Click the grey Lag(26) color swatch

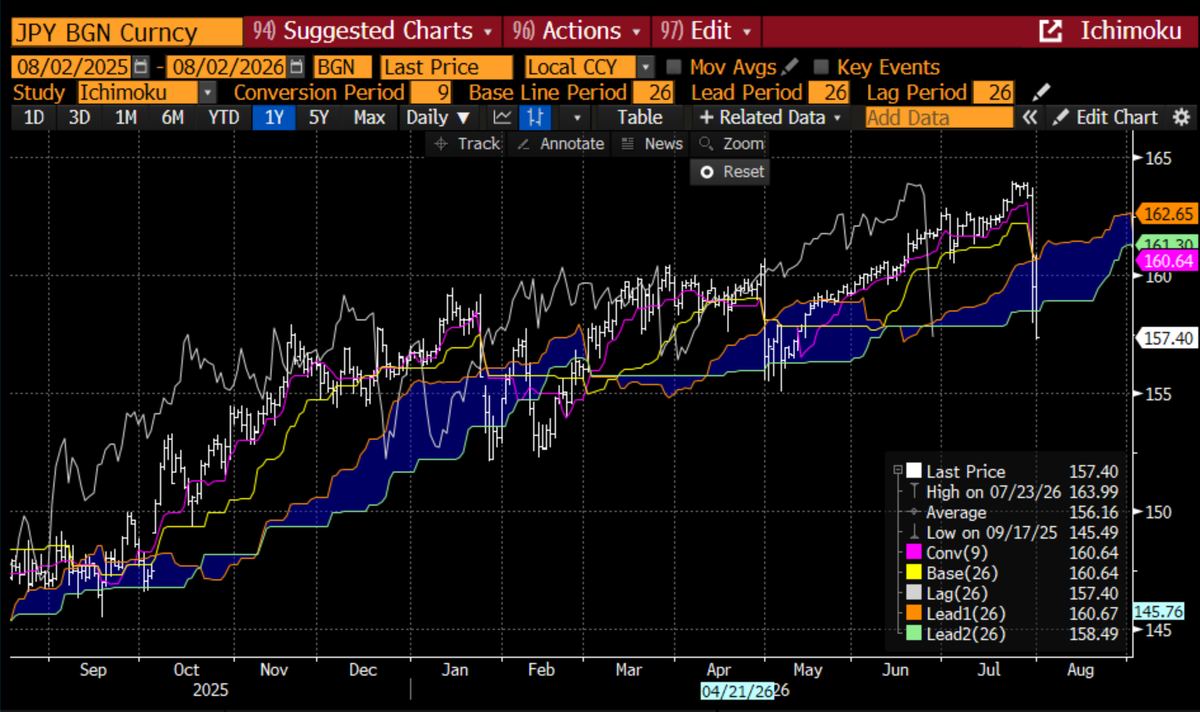pos(914,593)
